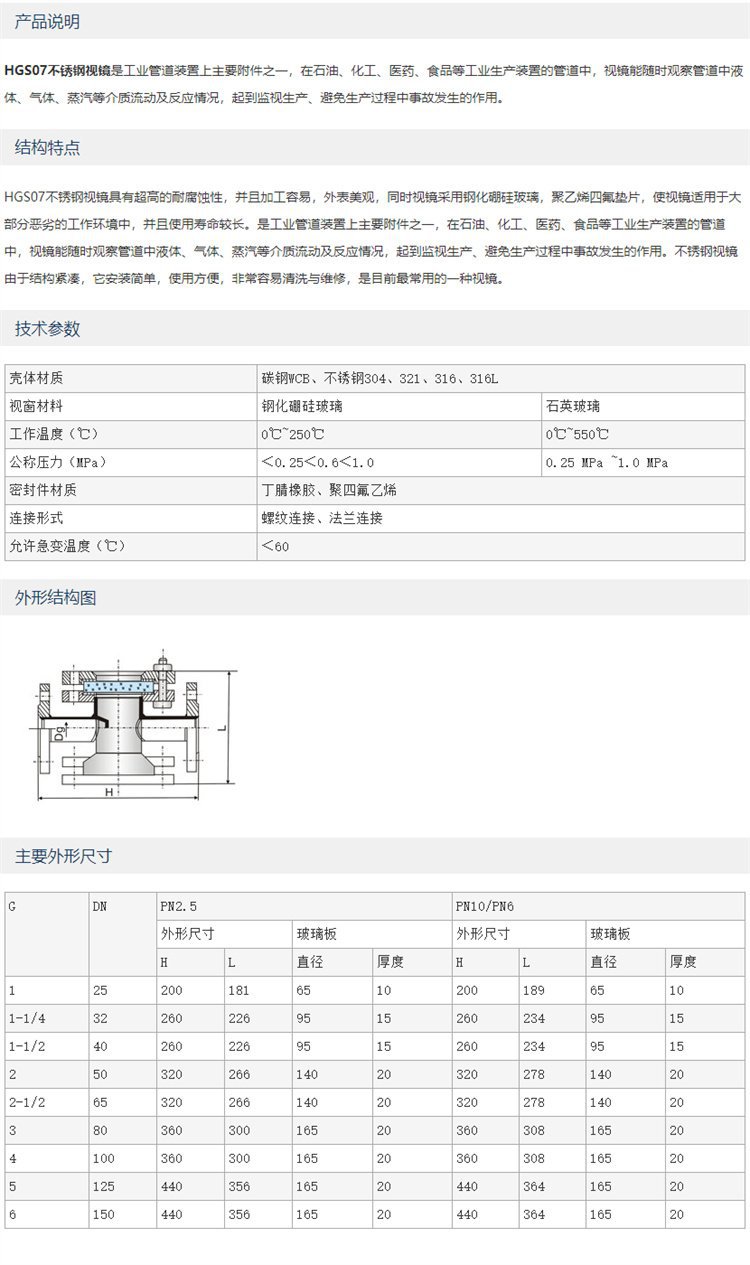Select the 密封件材质 label cell
Image resolution: width=750 pixels, height=1265 pixels.
point(131,490)
